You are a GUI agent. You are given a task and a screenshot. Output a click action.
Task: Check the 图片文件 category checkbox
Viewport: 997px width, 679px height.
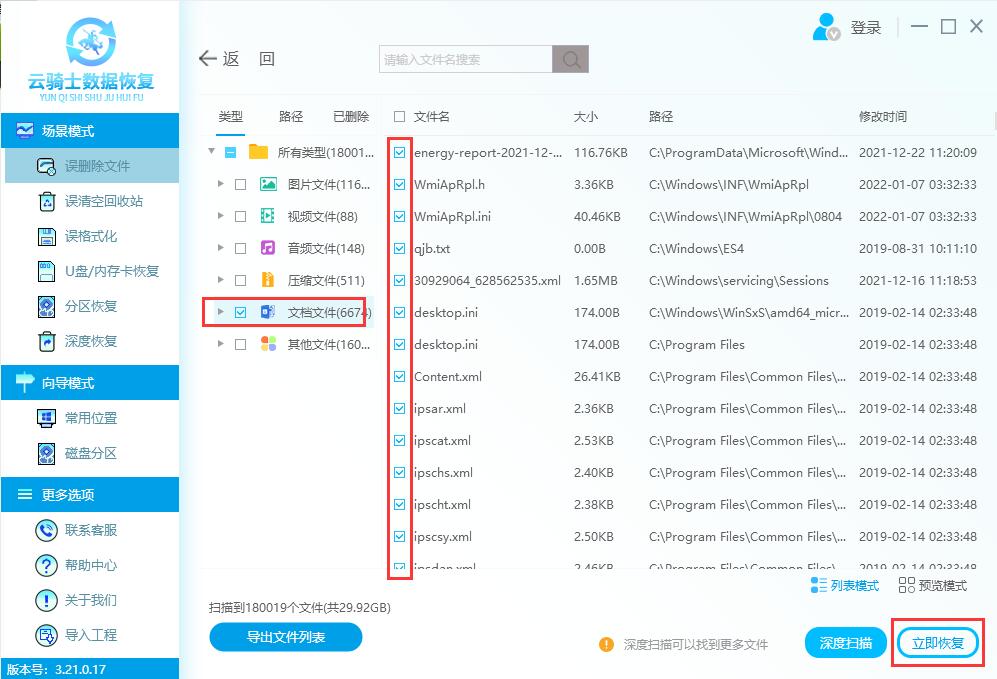pyautogui.click(x=240, y=184)
